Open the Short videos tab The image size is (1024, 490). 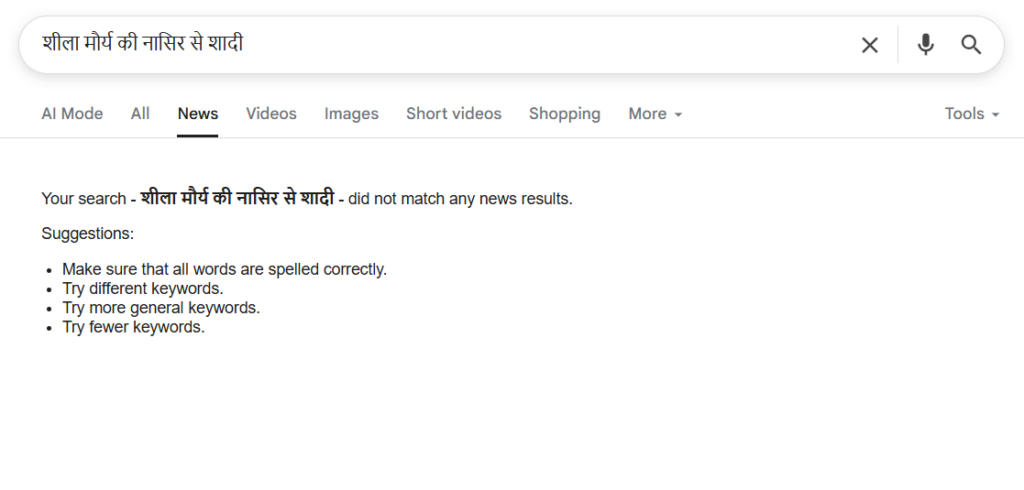click(x=454, y=114)
